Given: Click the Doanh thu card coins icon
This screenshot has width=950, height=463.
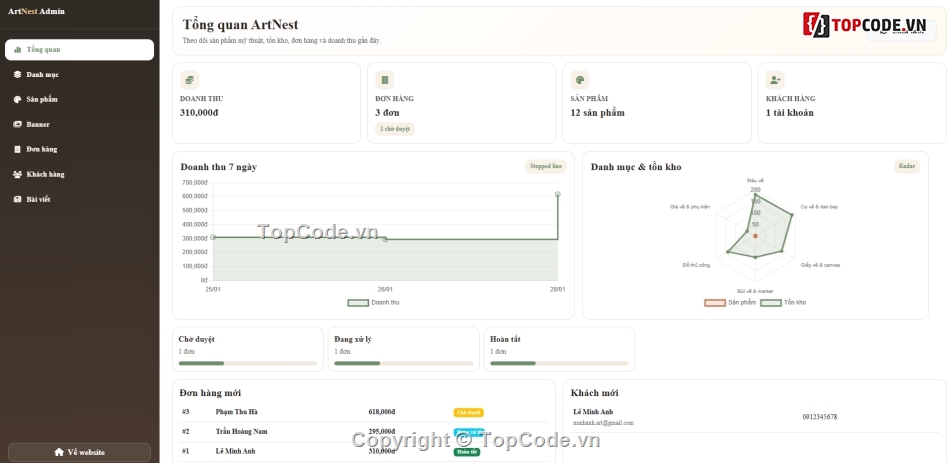Looking at the screenshot, I should [190, 80].
